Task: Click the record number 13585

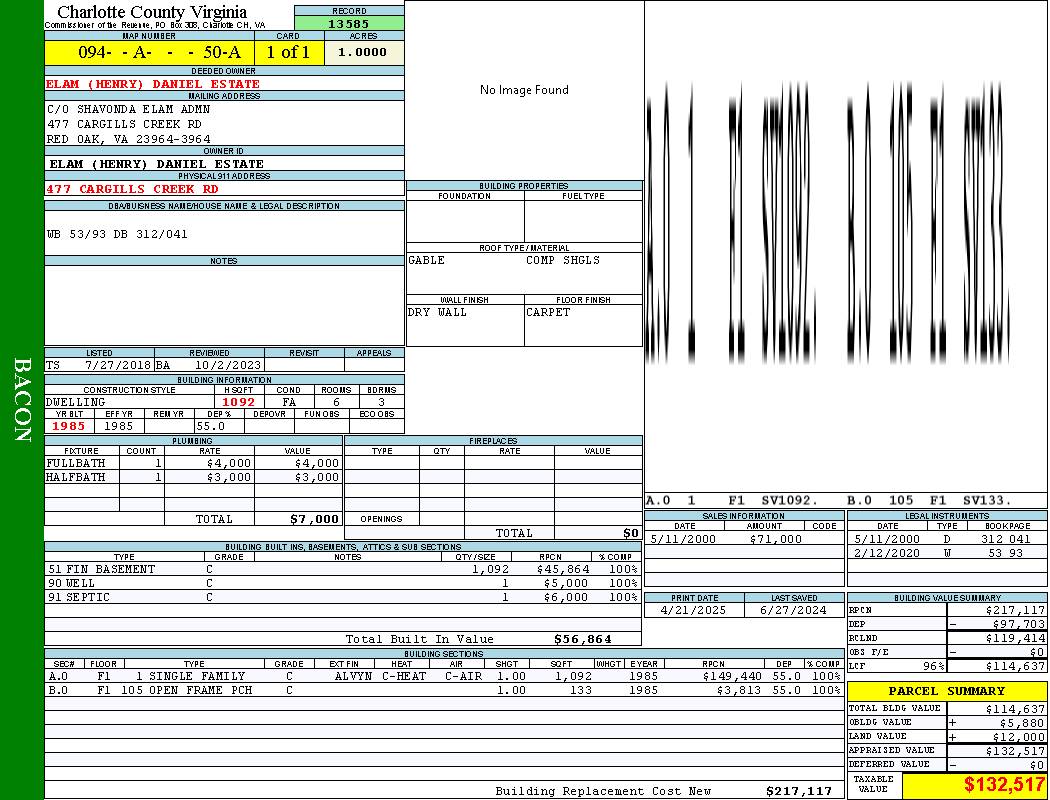Action: point(348,23)
